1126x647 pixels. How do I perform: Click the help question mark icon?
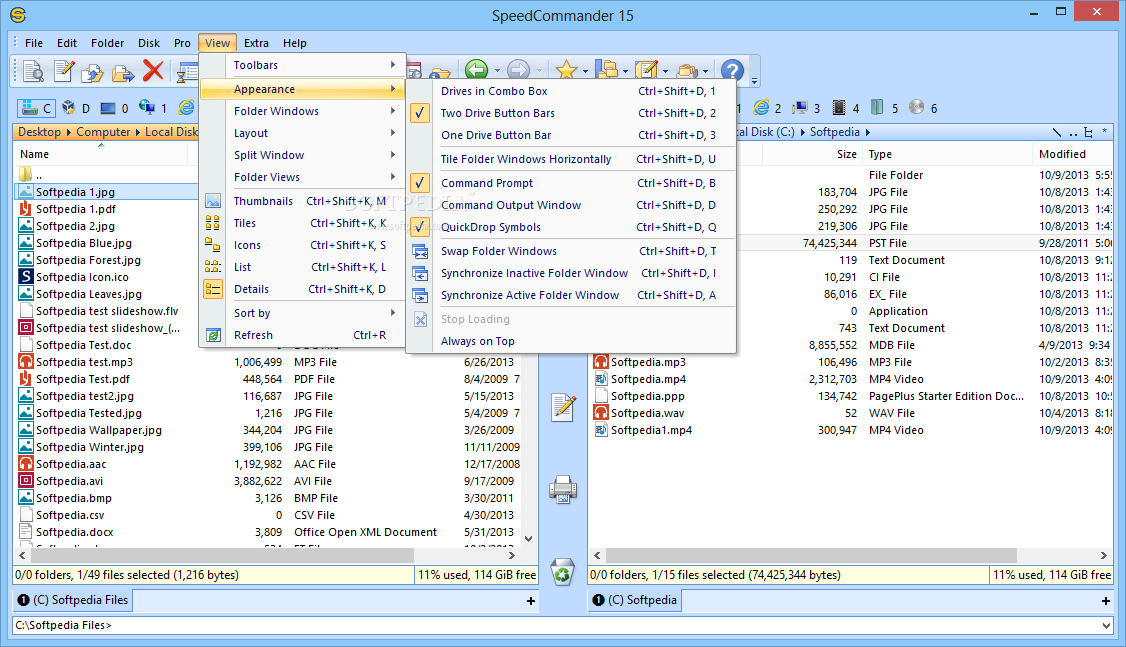(732, 70)
